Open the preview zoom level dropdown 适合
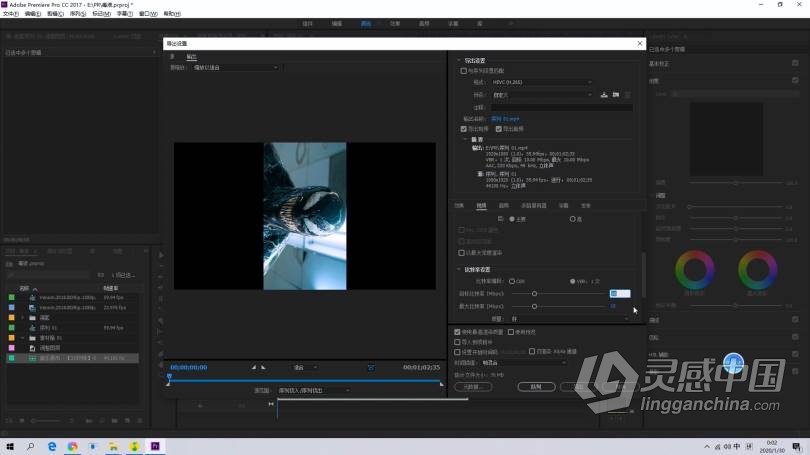The height and width of the screenshot is (455, 810). click(305, 368)
